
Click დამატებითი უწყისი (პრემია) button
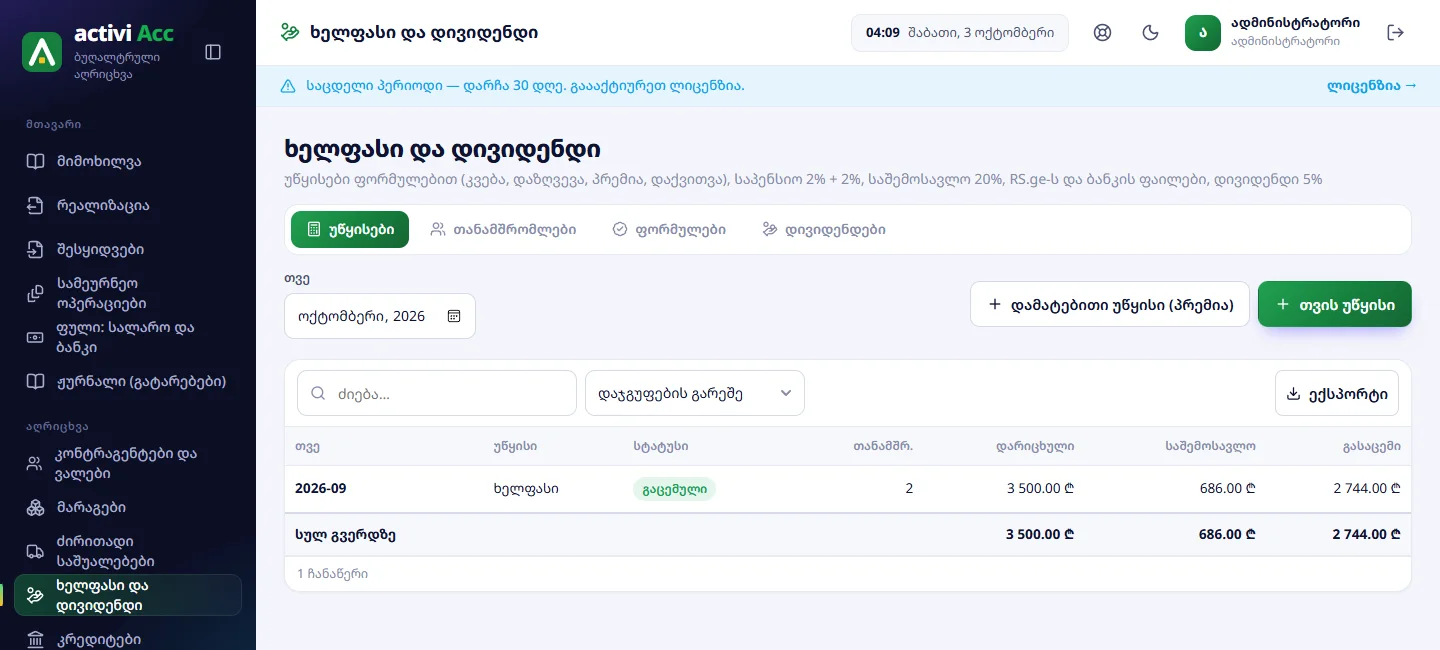pyautogui.click(x=1110, y=304)
